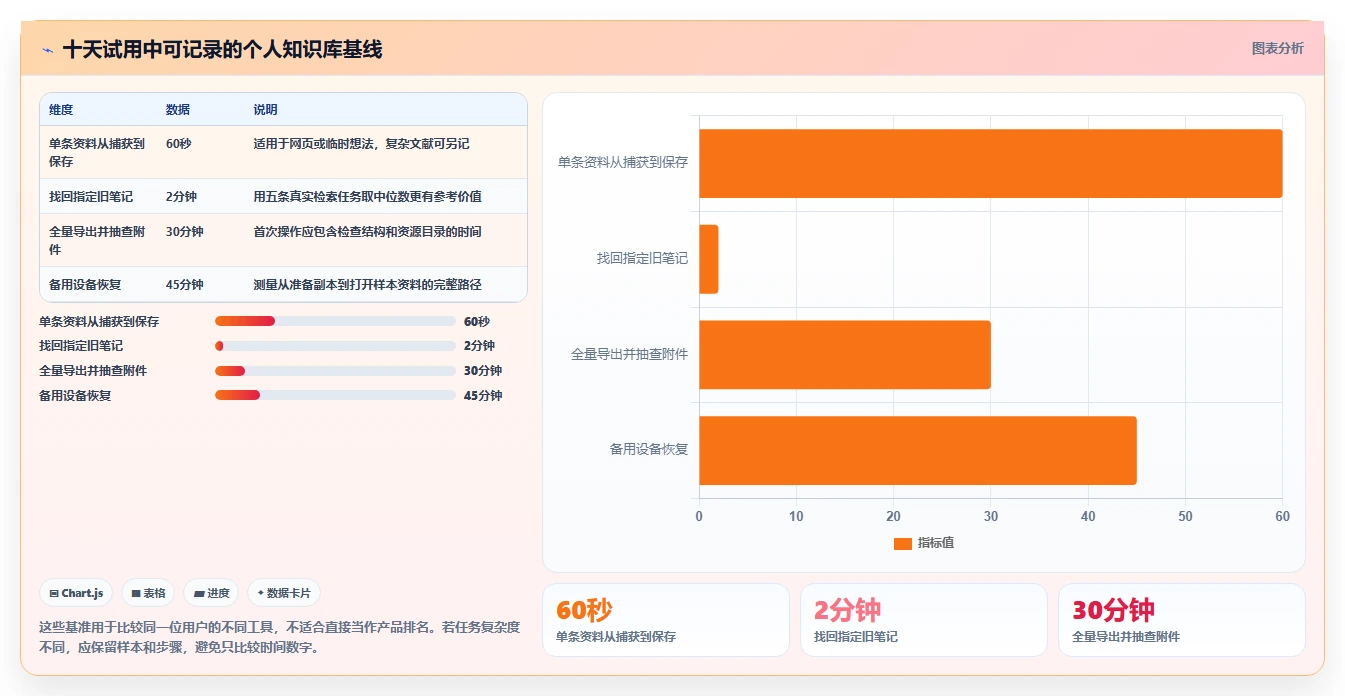The height and width of the screenshot is (696, 1345).
Task: Click the y-axis label 备用设备恢复
Action: (x=649, y=449)
